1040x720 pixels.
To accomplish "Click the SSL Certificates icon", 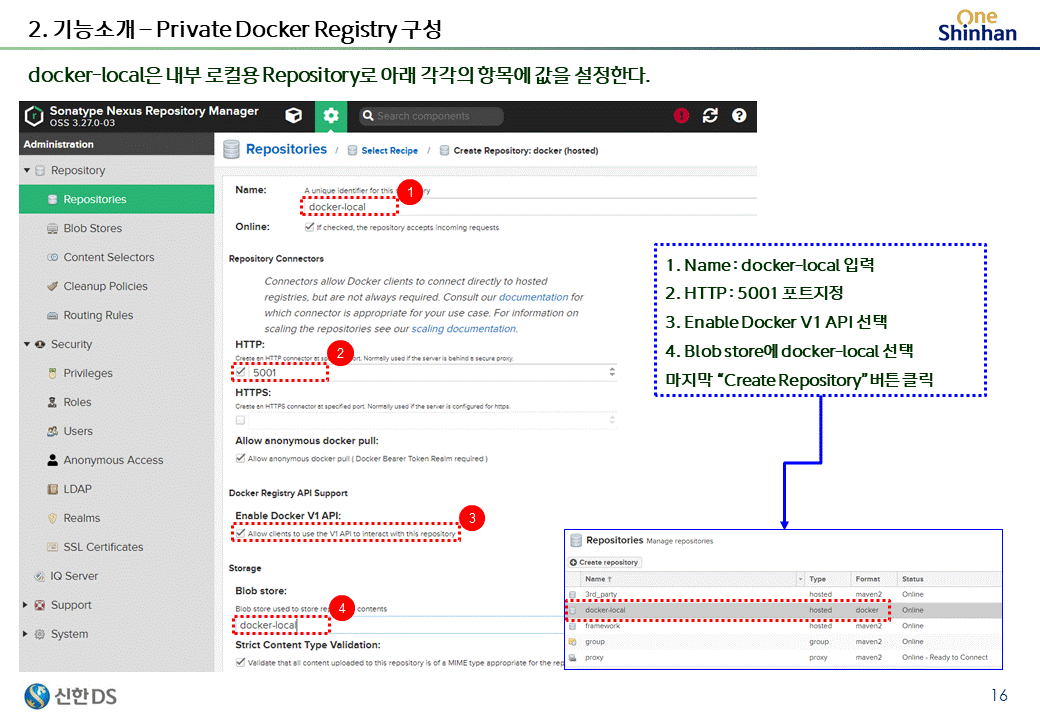I will [52, 547].
